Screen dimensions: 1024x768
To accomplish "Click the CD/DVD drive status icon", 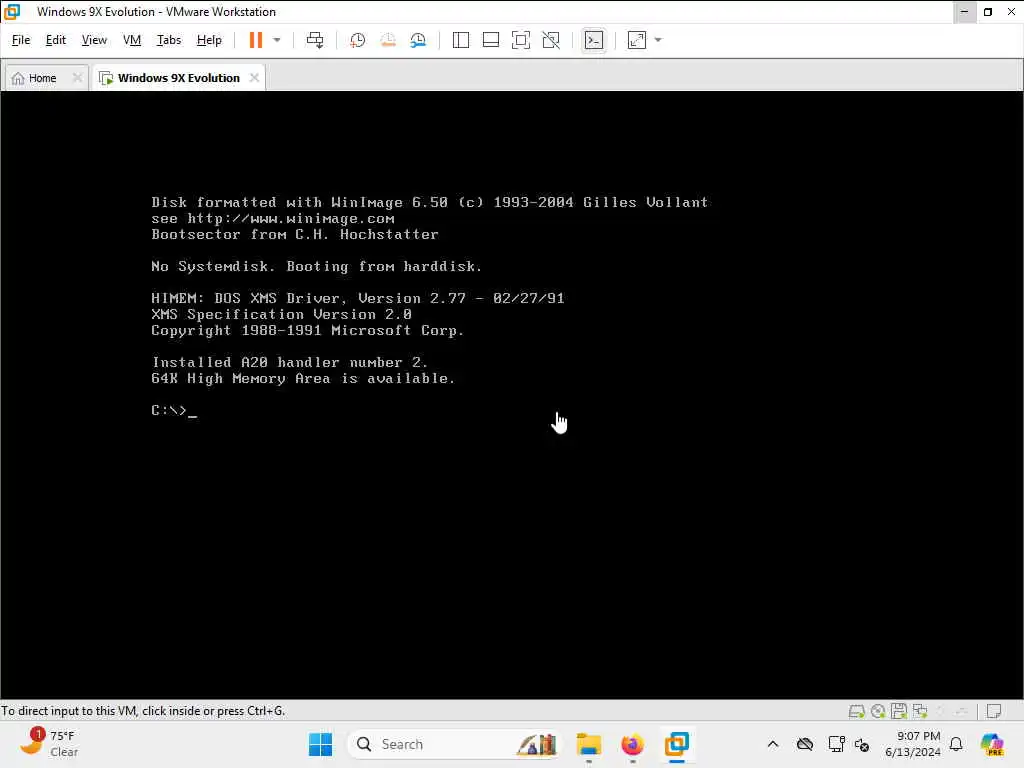I will tap(878, 711).
